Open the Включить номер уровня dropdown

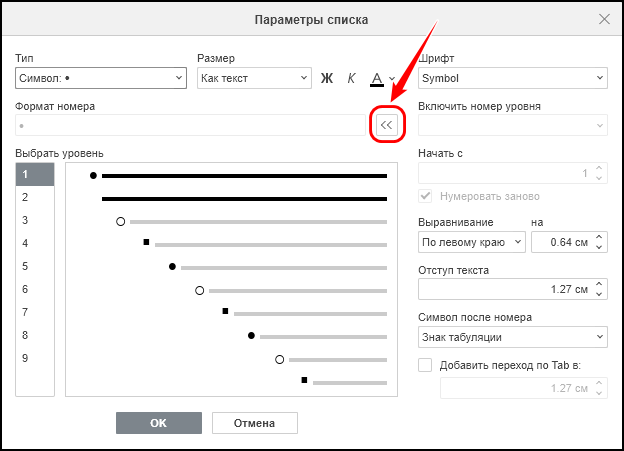click(x=513, y=125)
